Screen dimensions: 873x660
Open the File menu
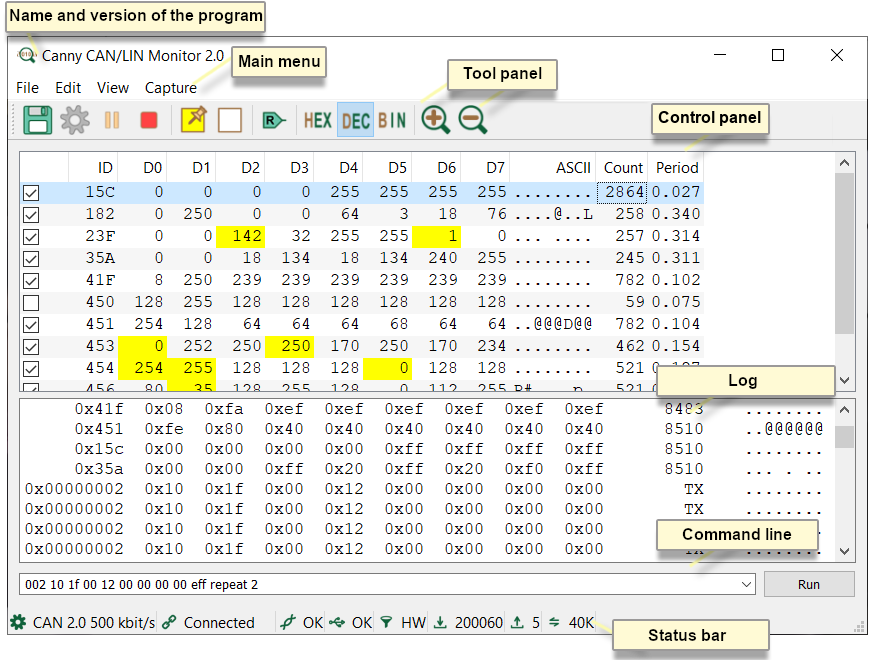click(27, 87)
